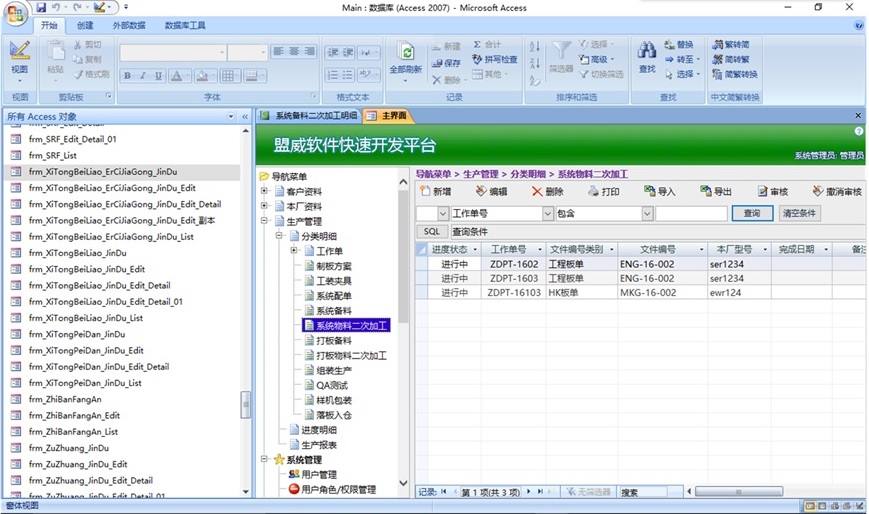The image size is (869, 514).
Task: Click the 清空条件 clear conditions button
Action: pyautogui.click(x=799, y=213)
